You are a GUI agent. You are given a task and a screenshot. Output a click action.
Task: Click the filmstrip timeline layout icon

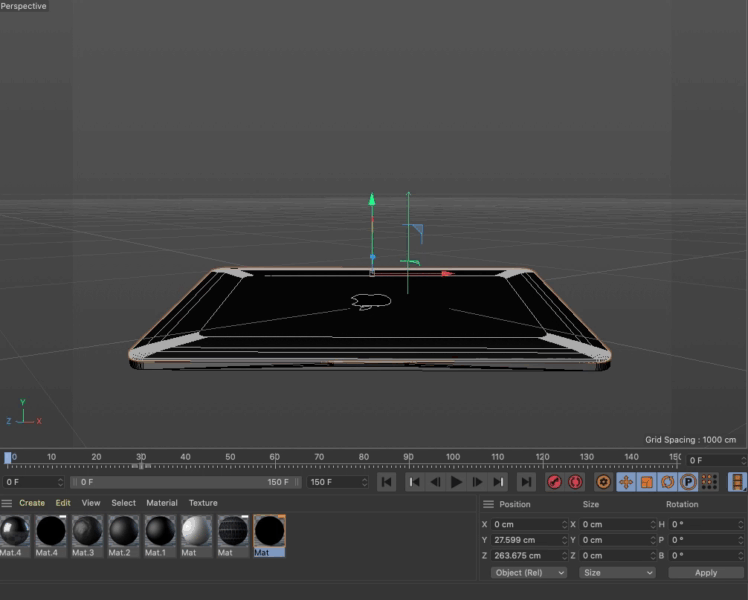click(737, 482)
